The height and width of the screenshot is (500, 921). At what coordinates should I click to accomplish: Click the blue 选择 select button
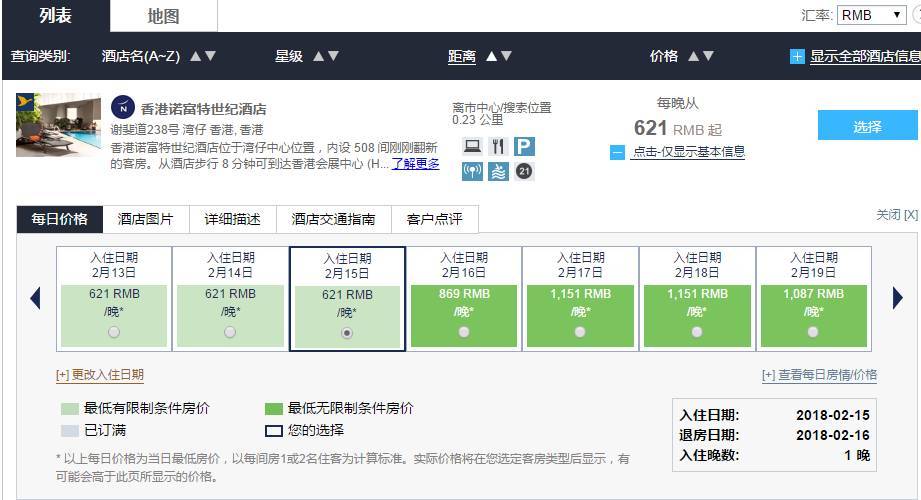click(x=868, y=125)
